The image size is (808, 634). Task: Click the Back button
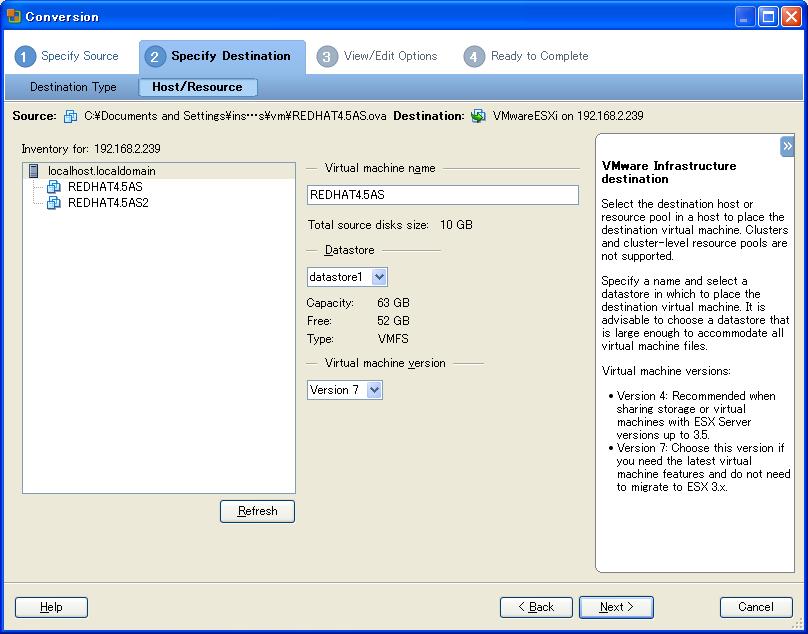[536, 607]
